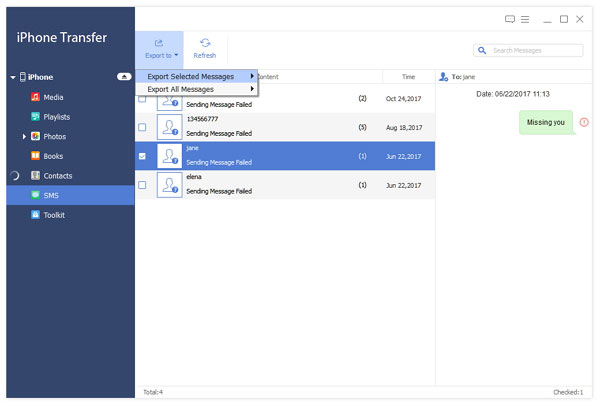Click the elena contact avatar

tap(170, 185)
